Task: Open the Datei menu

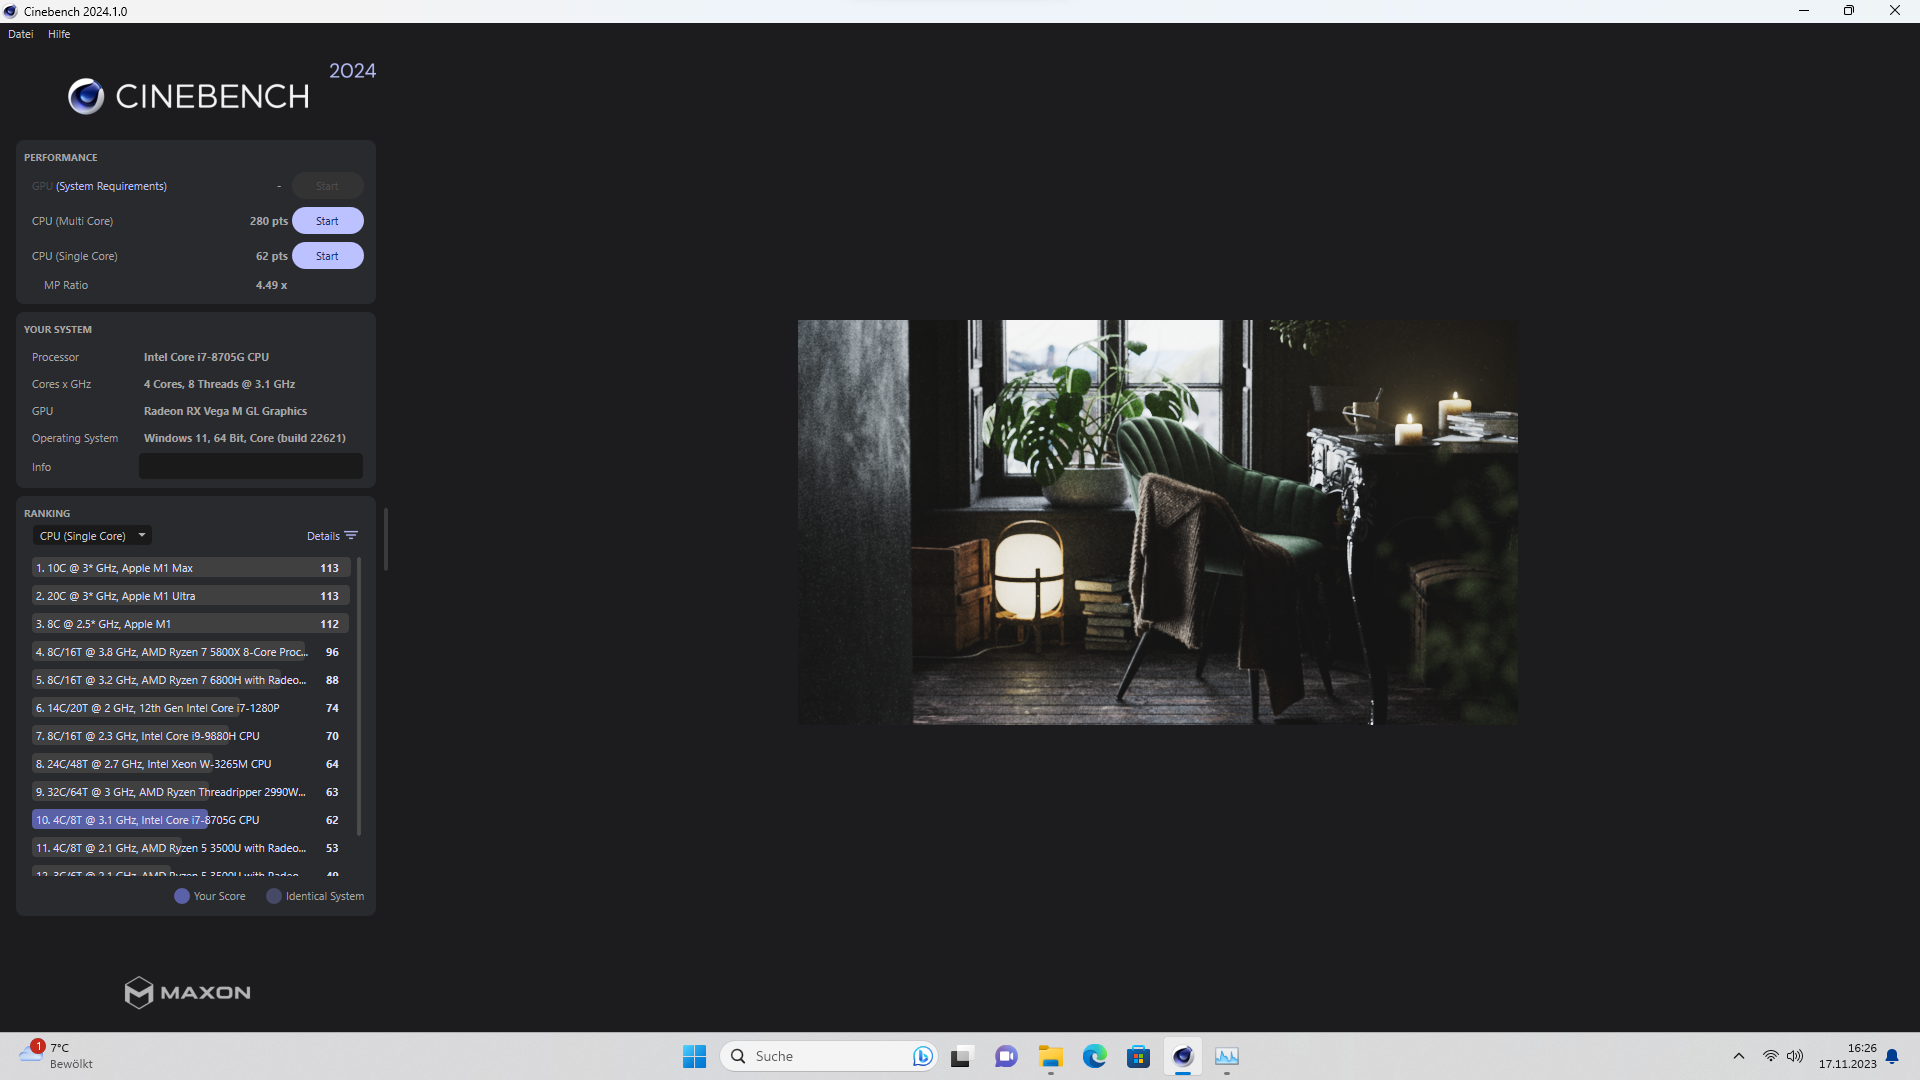Action: 20,33
